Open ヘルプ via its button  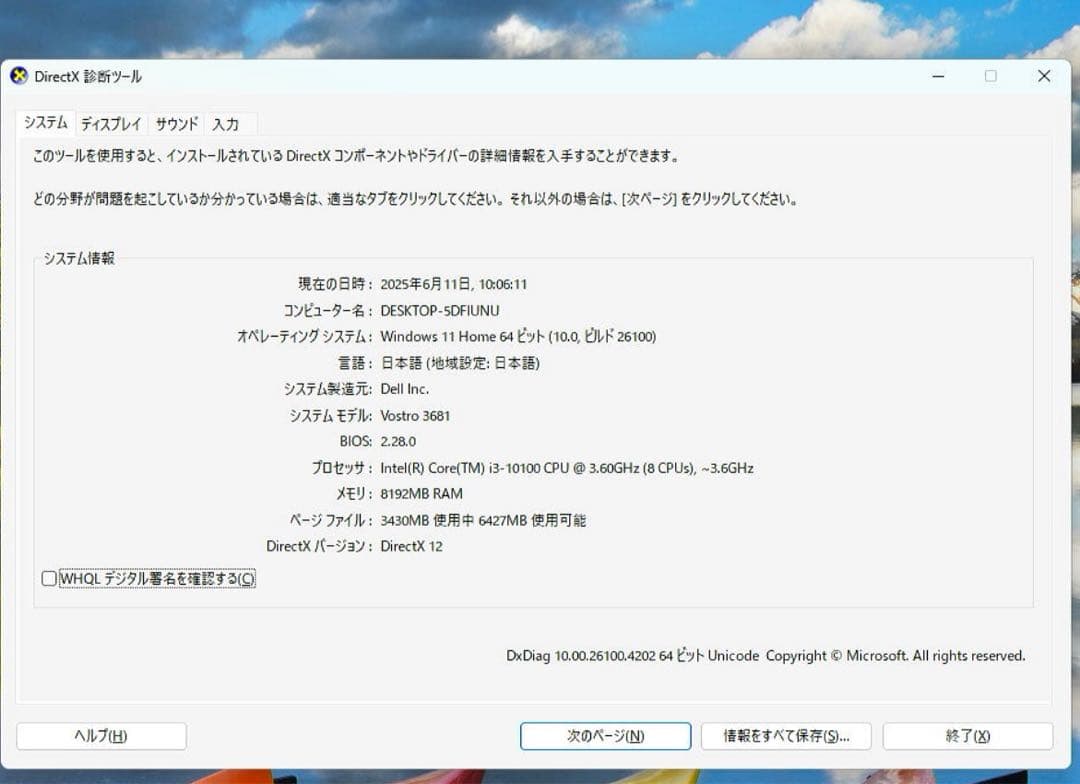pyautogui.click(x=100, y=735)
